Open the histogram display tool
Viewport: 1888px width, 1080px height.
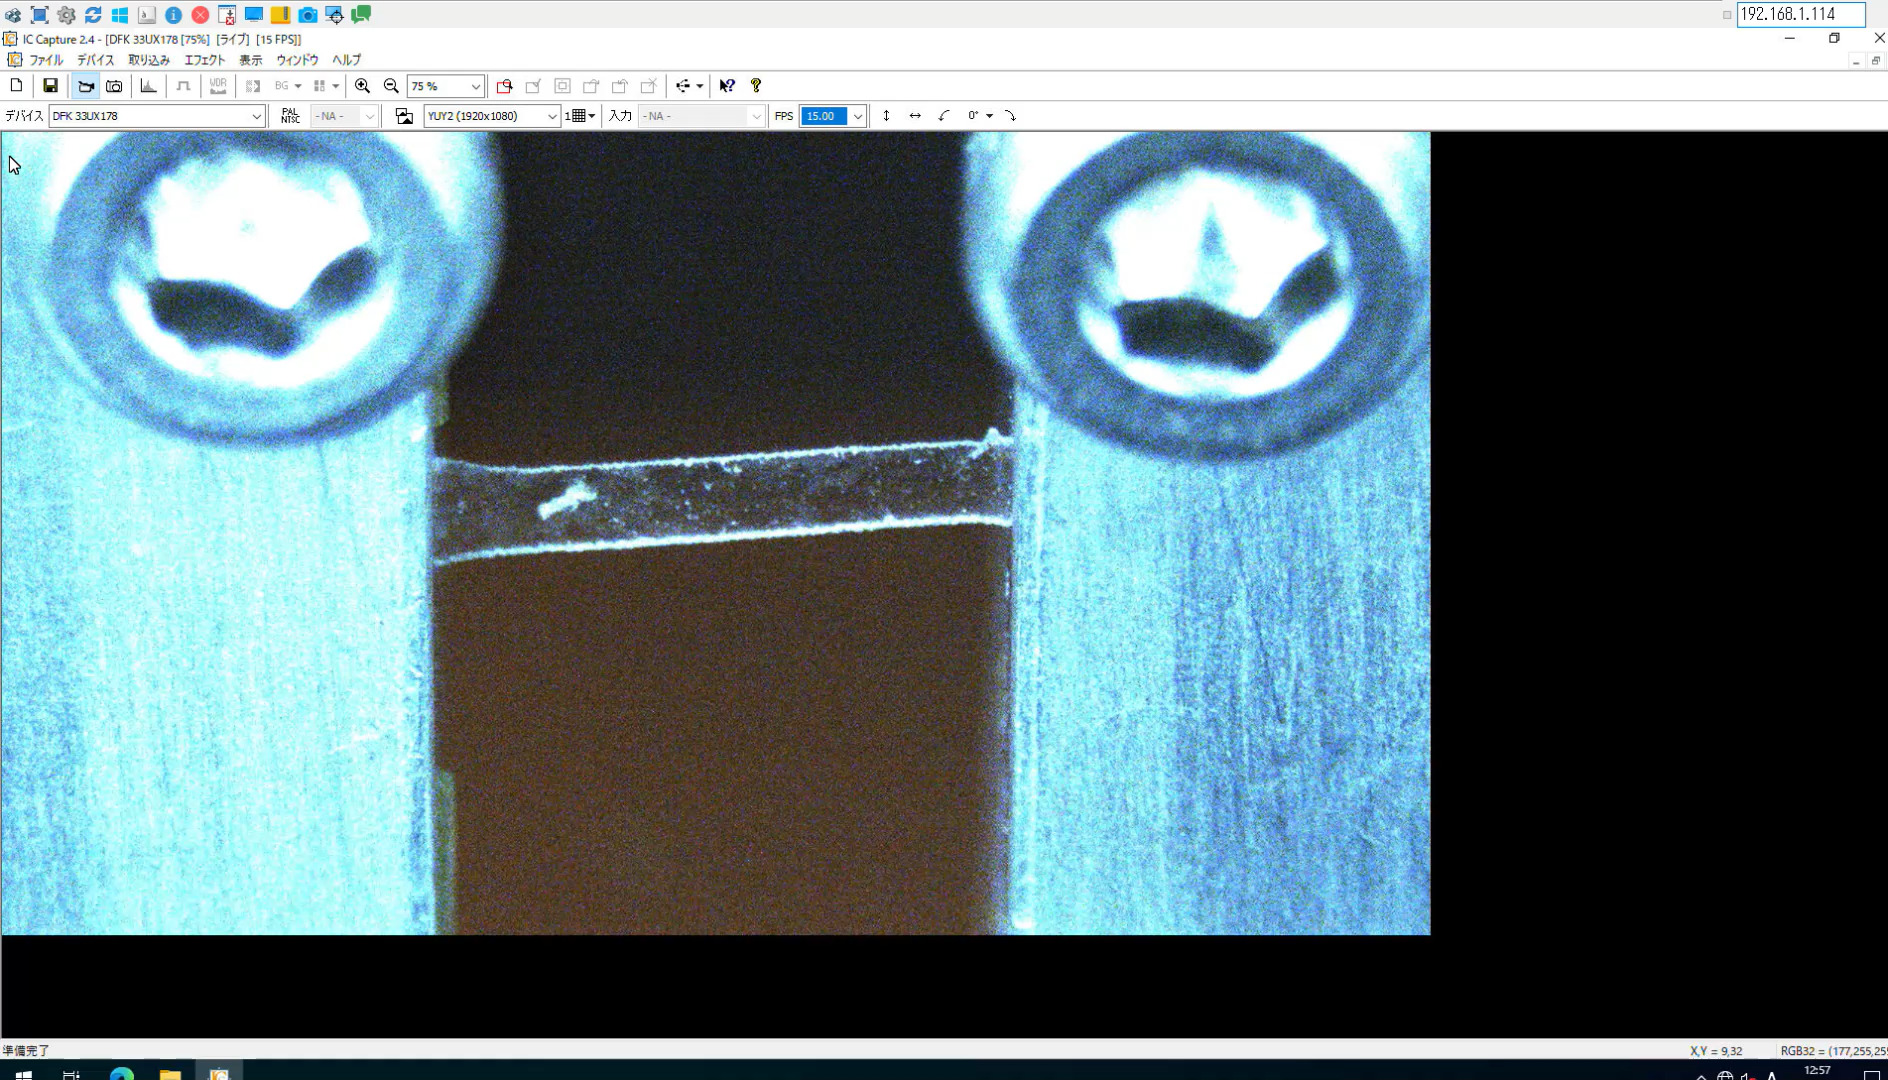pyautogui.click(x=148, y=86)
